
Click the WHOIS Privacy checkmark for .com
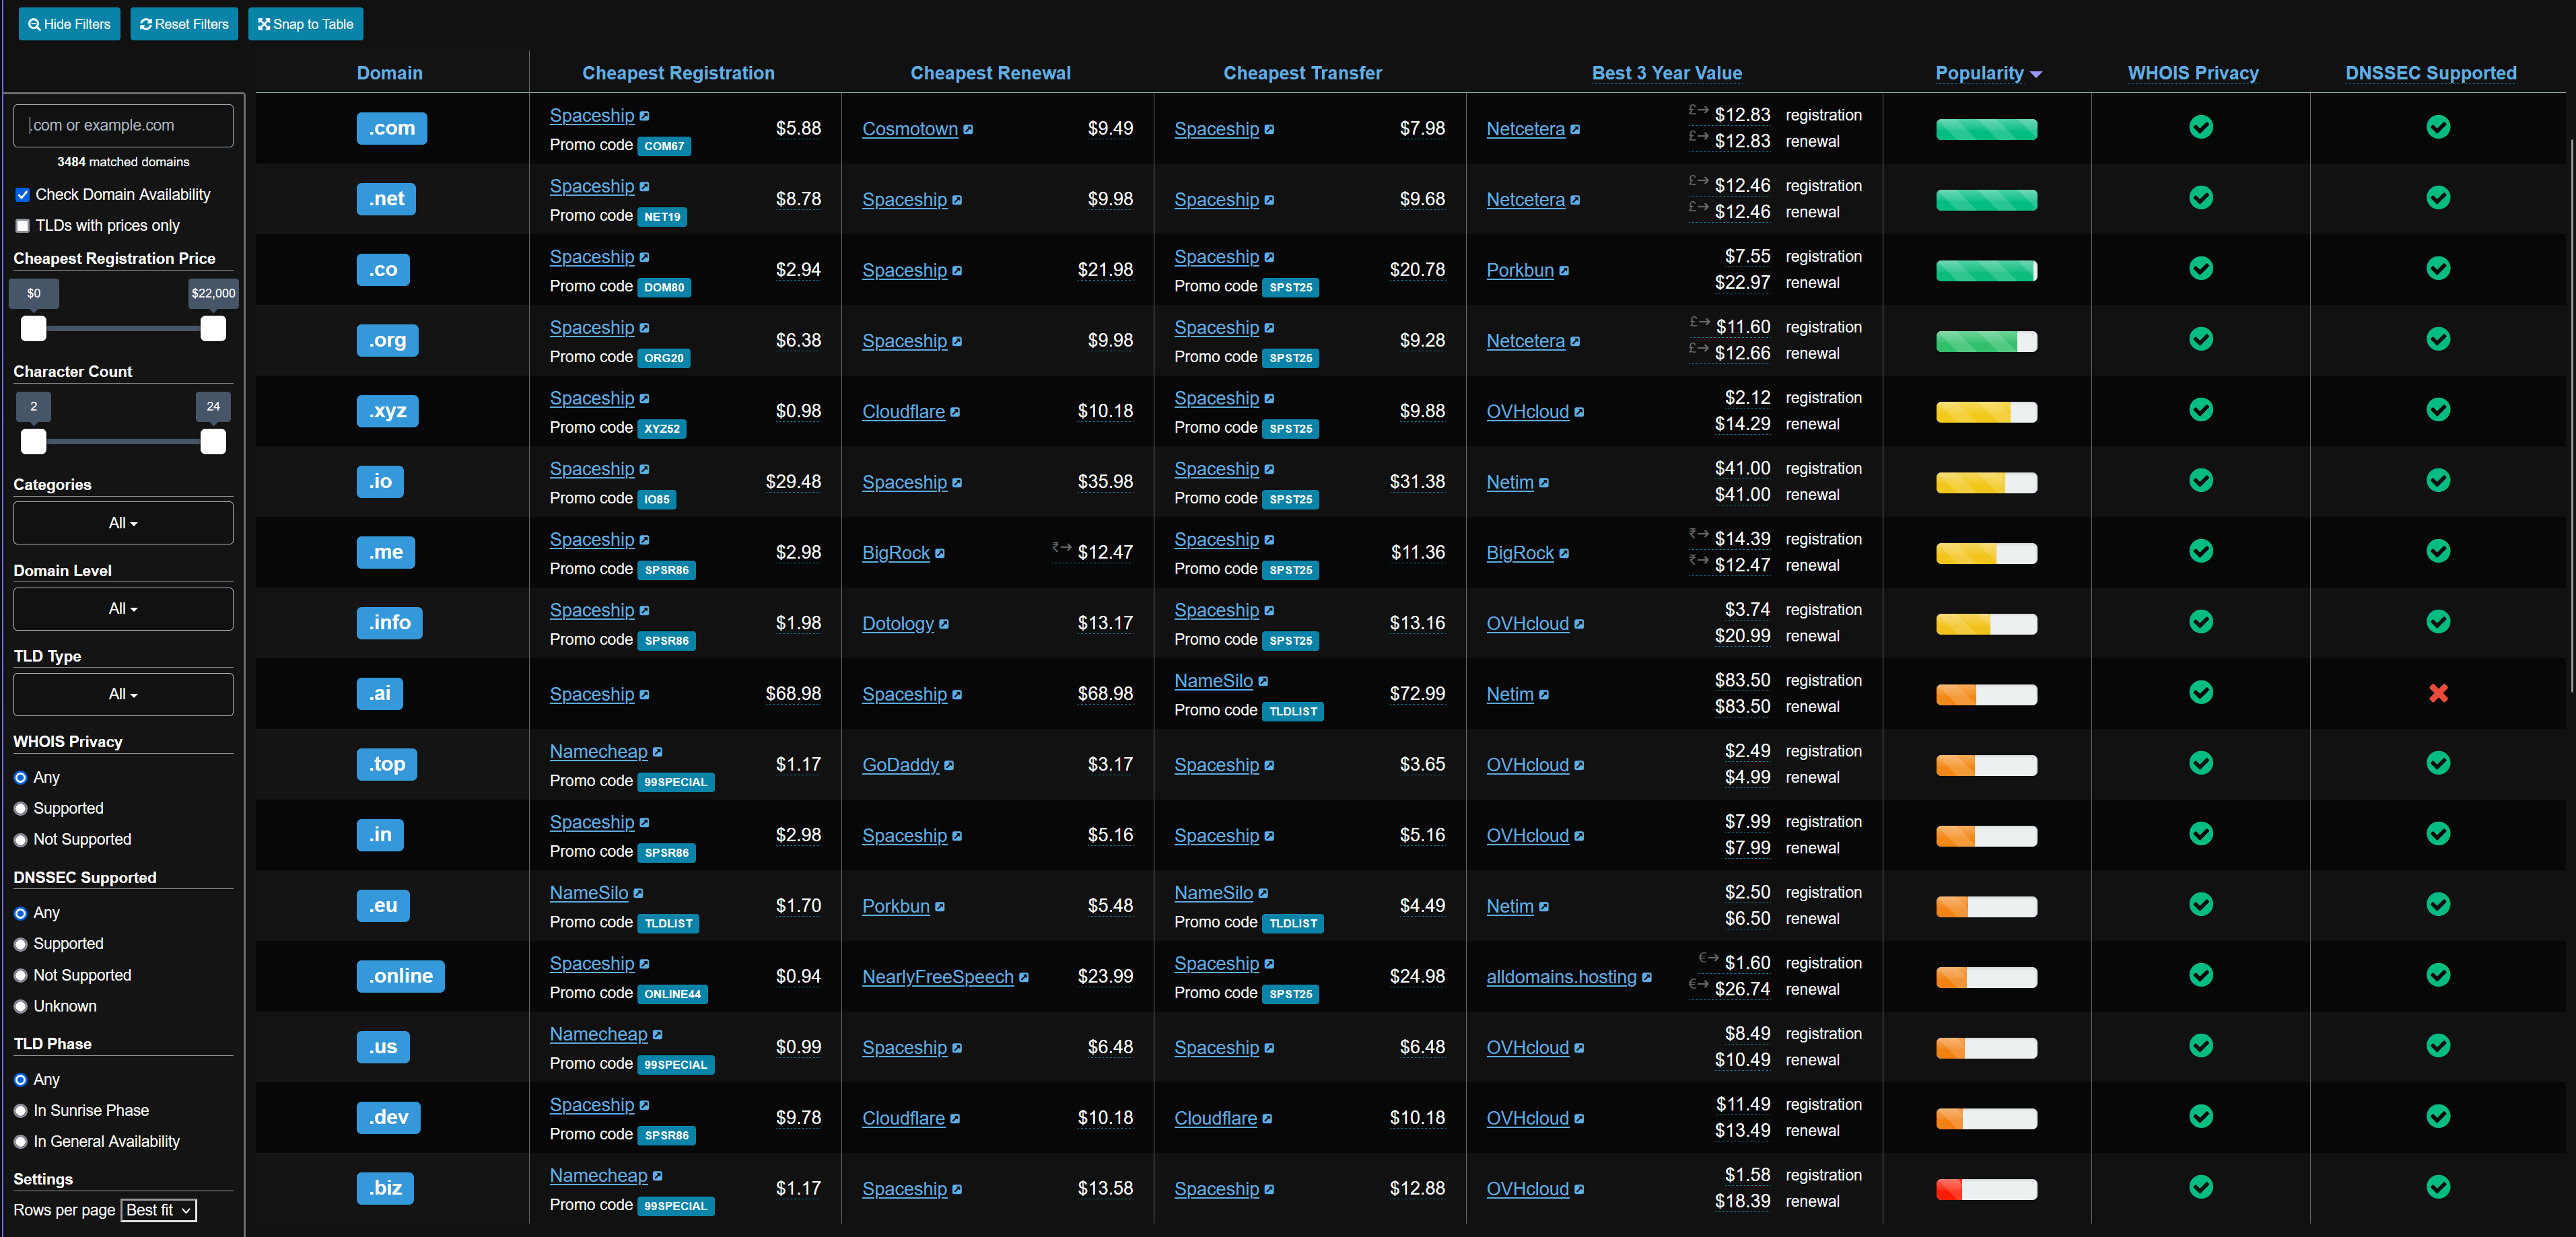pyautogui.click(x=2200, y=127)
